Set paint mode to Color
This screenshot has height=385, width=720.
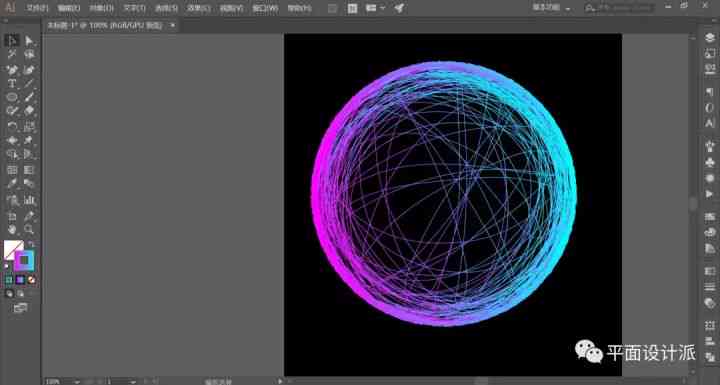point(9,280)
